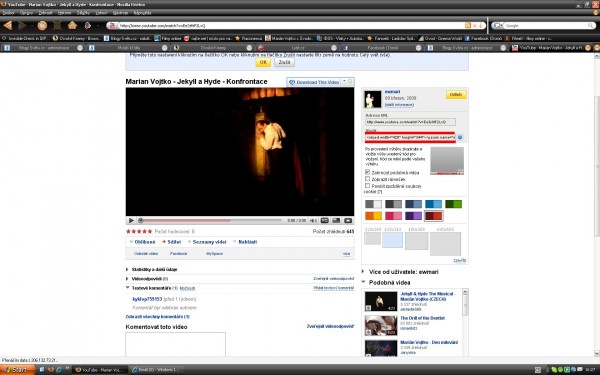Switch video to fullscreen icon in player

click(x=348, y=220)
